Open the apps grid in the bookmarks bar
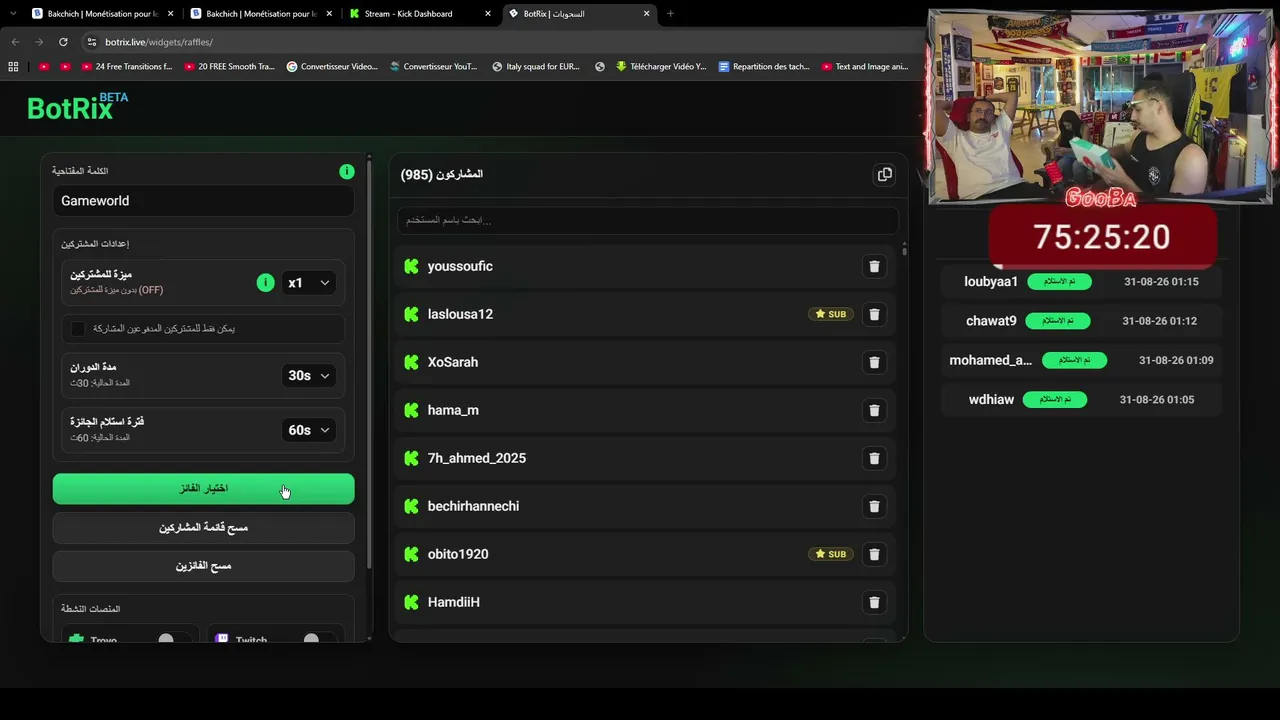The height and width of the screenshot is (720, 1280). 13,67
